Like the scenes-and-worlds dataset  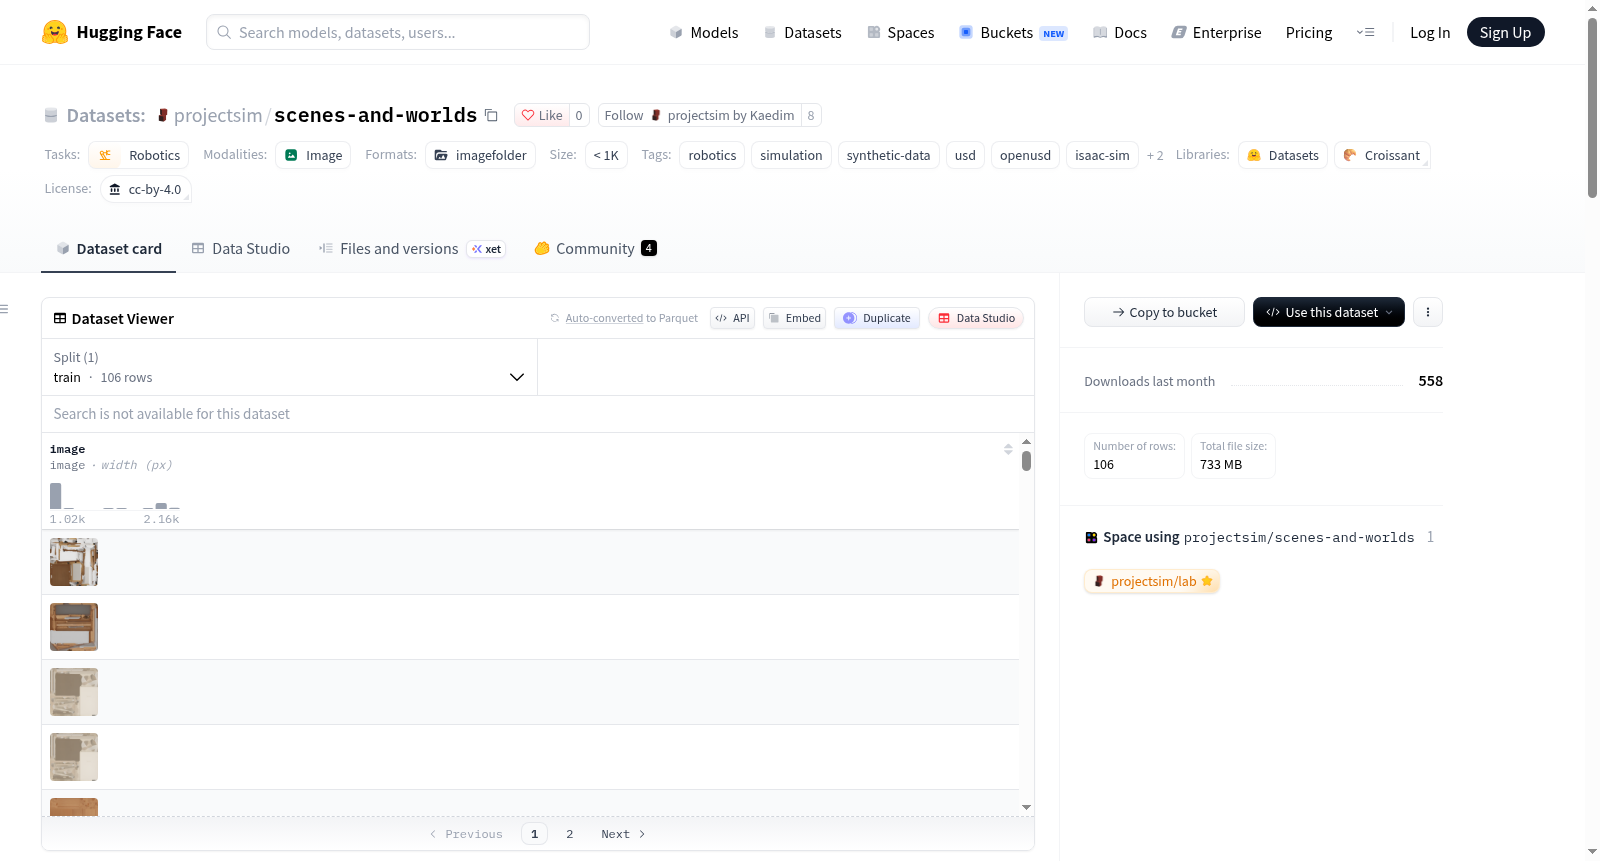[x=542, y=115]
